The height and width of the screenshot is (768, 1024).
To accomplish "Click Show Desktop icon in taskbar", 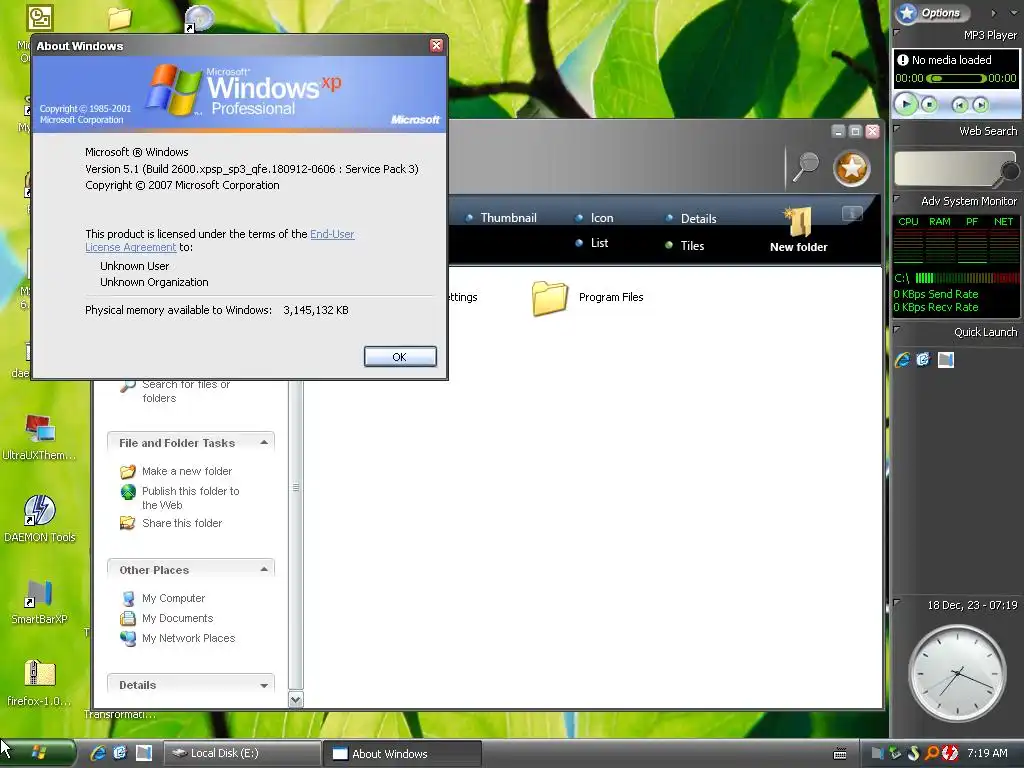I will (x=144, y=753).
